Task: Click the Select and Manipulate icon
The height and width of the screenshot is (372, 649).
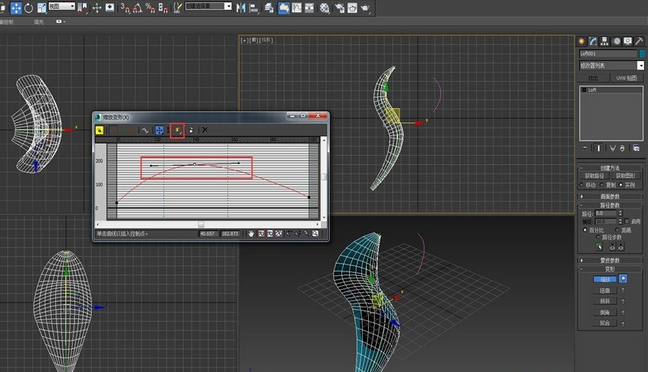Action: (97, 8)
